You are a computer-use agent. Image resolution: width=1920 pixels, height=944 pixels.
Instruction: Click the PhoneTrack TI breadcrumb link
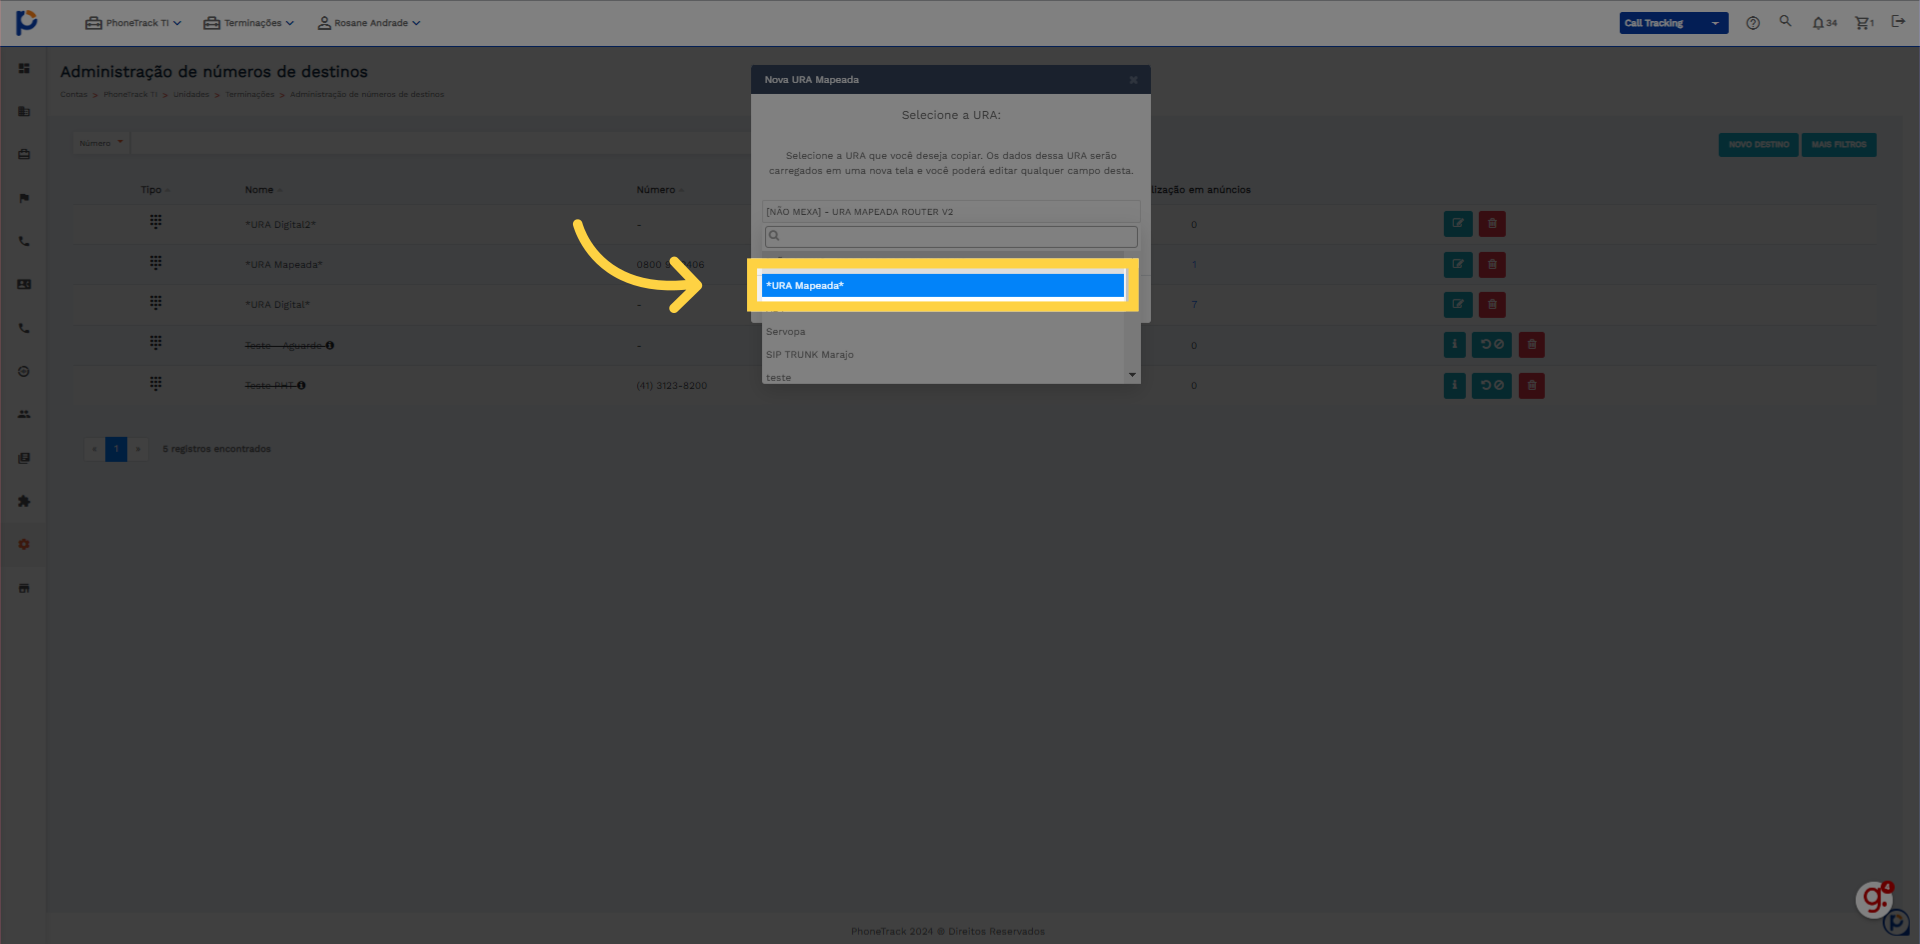point(131,95)
